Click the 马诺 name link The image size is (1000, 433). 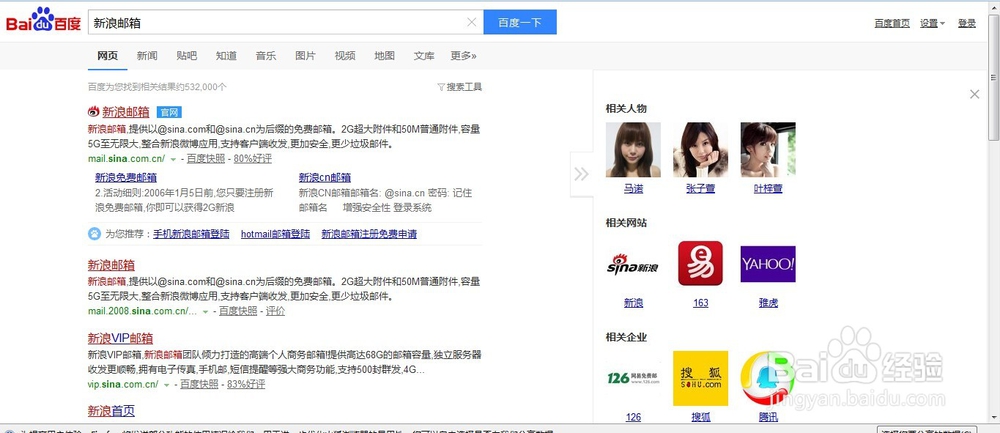(633, 189)
